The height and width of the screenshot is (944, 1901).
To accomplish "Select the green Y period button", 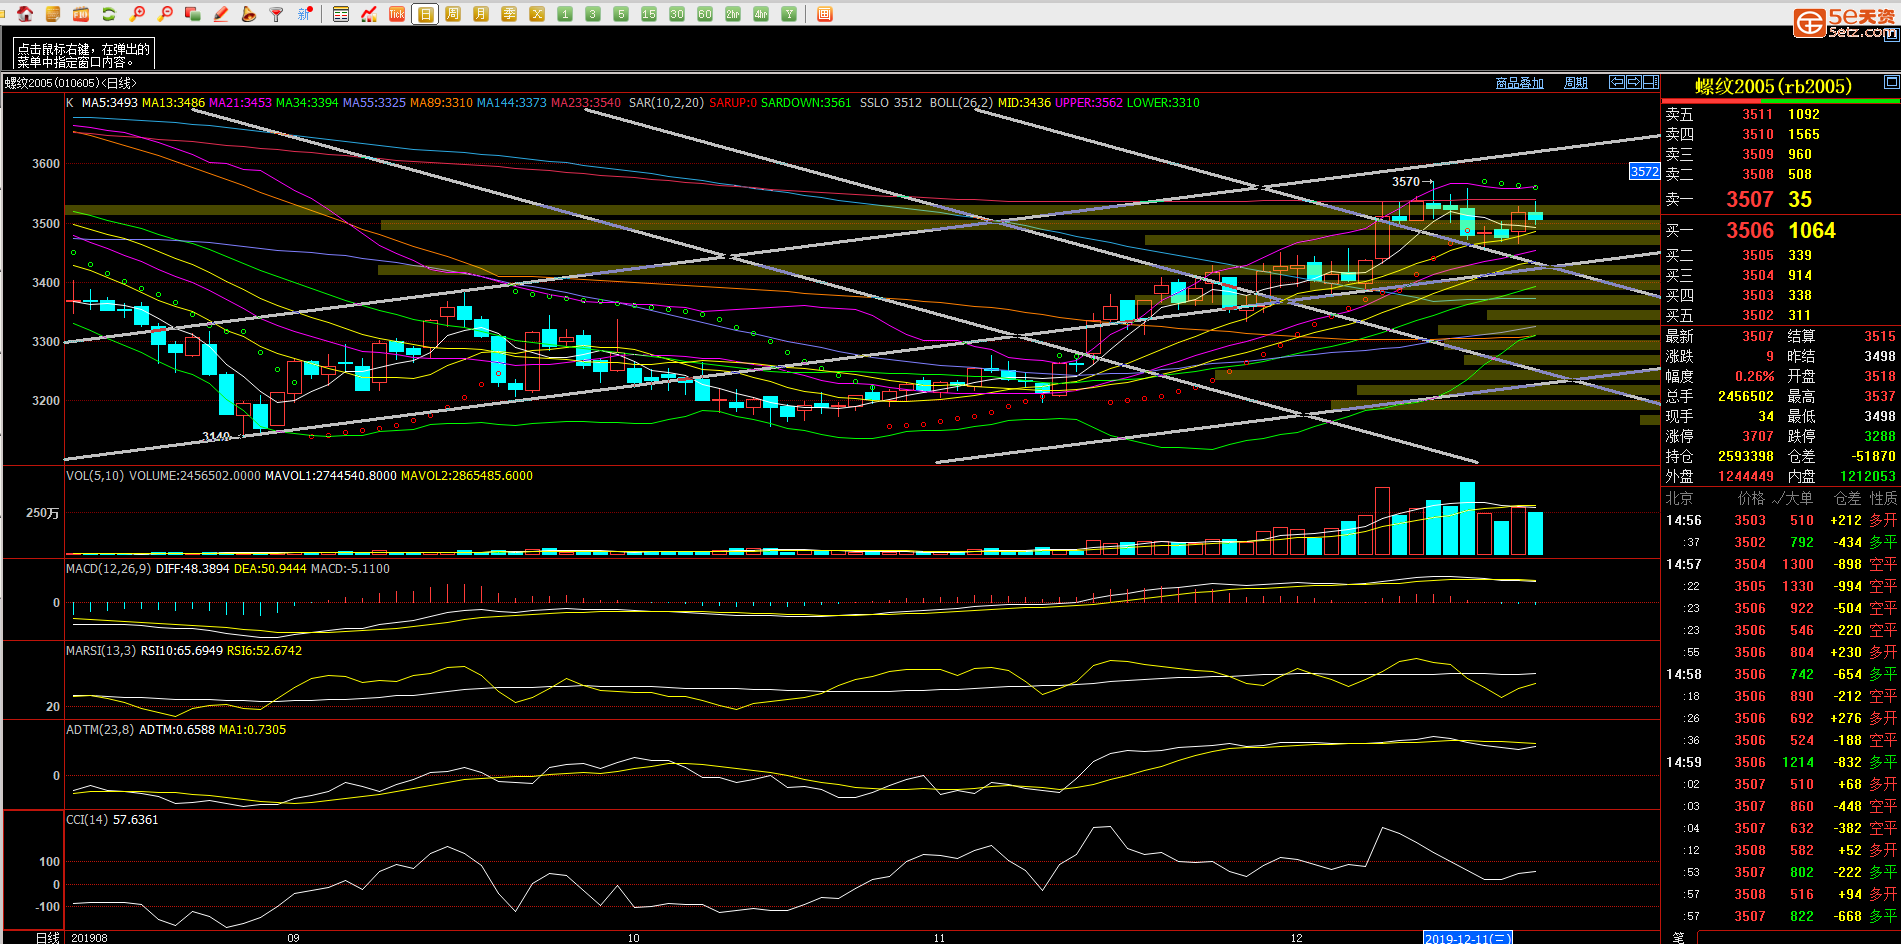I will (789, 14).
